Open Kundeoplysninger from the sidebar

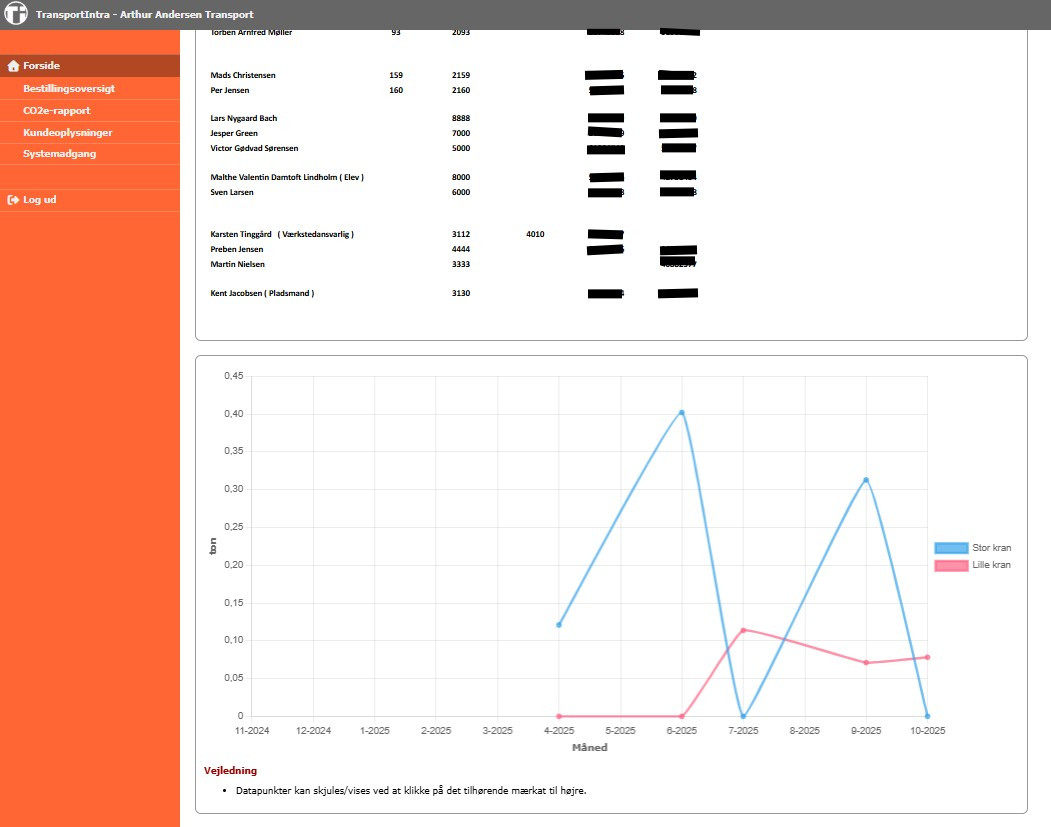pyautogui.click(x=68, y=132)
